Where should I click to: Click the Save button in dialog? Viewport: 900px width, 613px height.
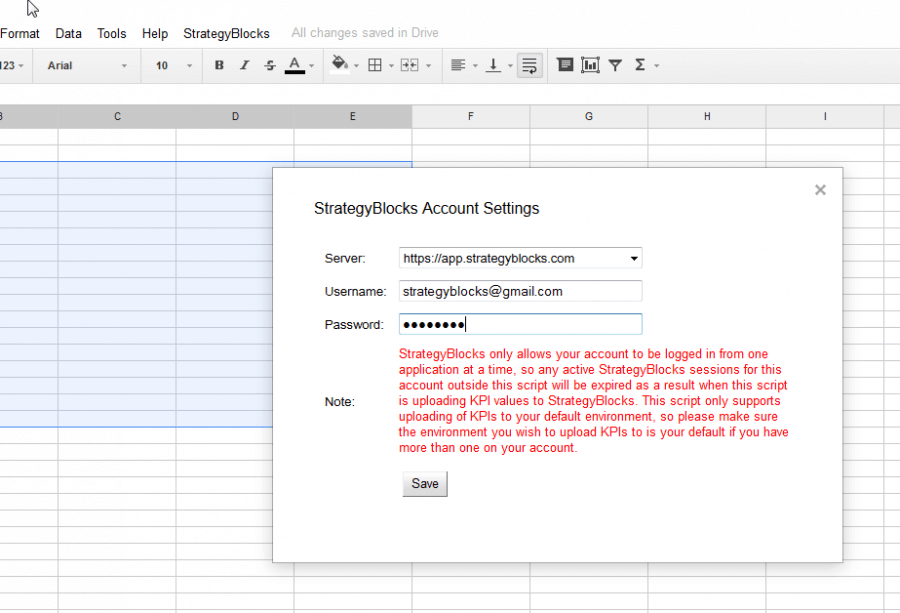[x=425, y=484]
